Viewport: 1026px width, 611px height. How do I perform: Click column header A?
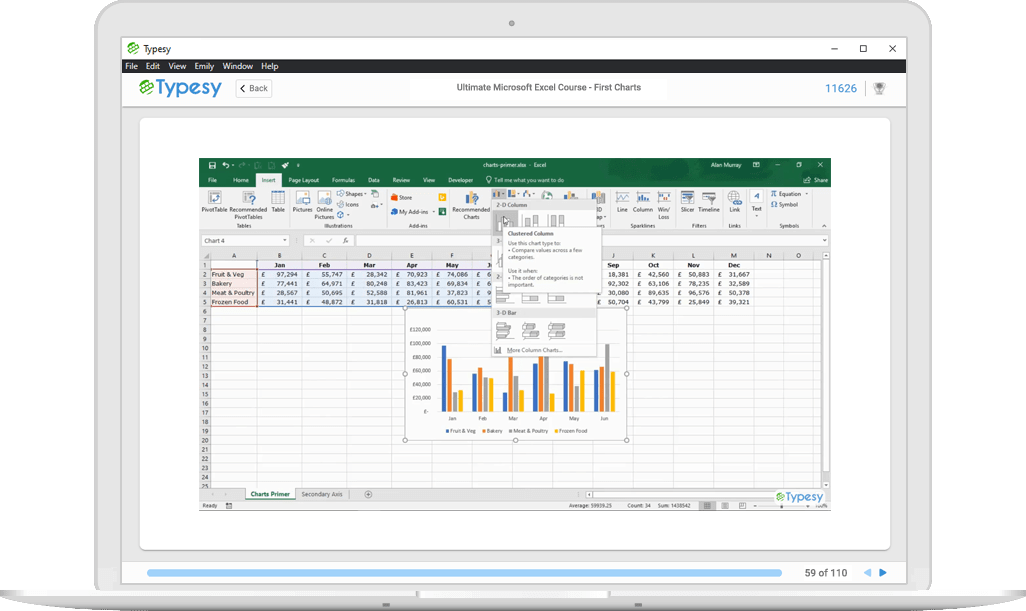234,256
